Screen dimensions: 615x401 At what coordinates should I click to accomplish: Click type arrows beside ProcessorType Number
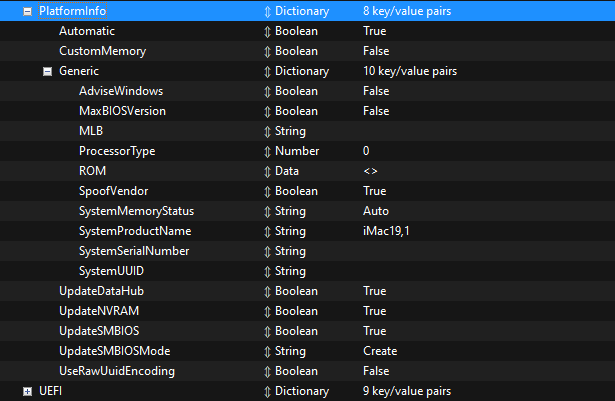[267, 151]
